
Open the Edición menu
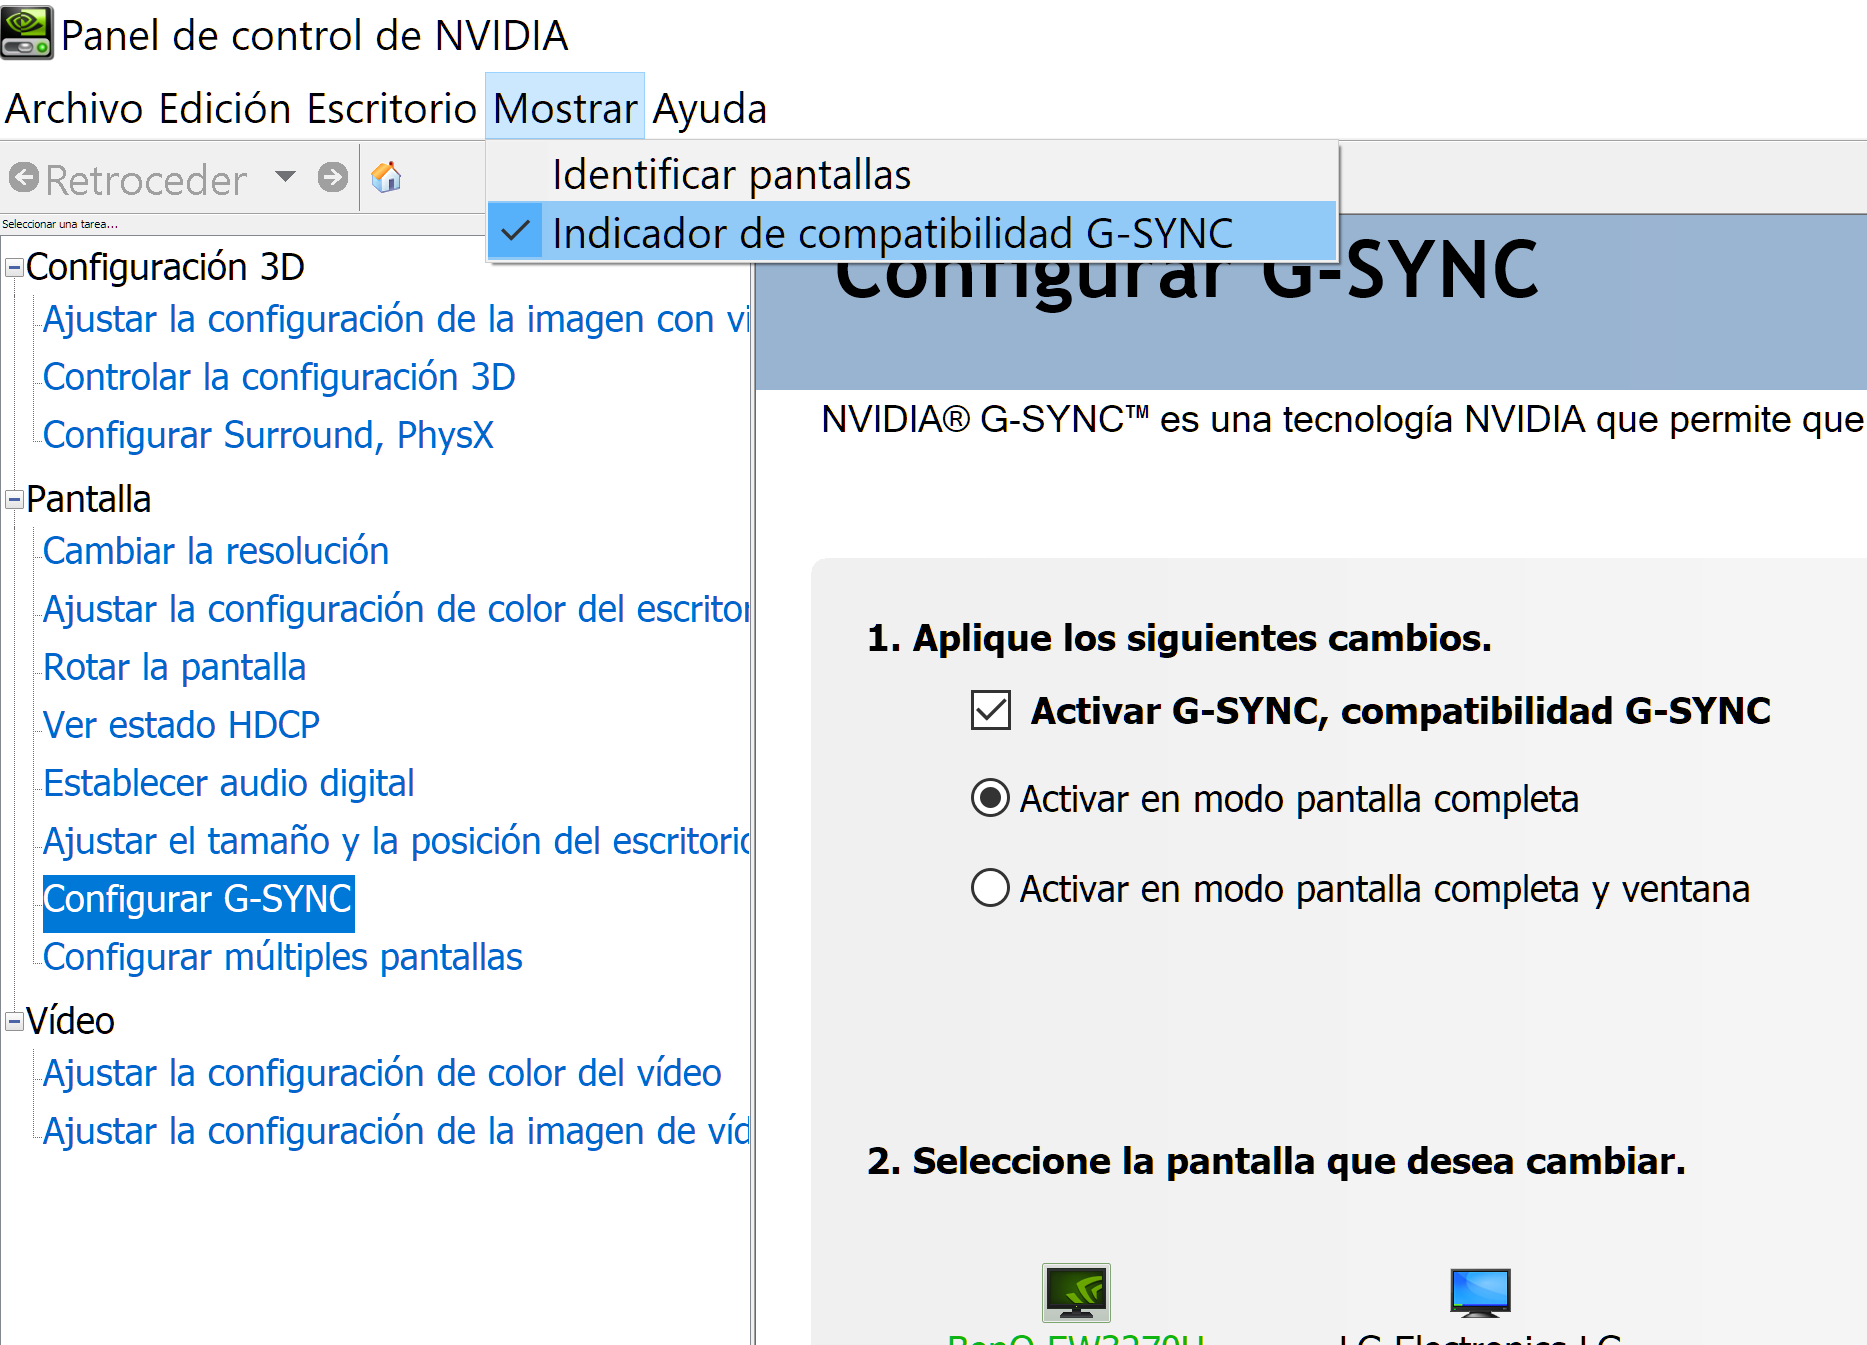tap(225, 108)
